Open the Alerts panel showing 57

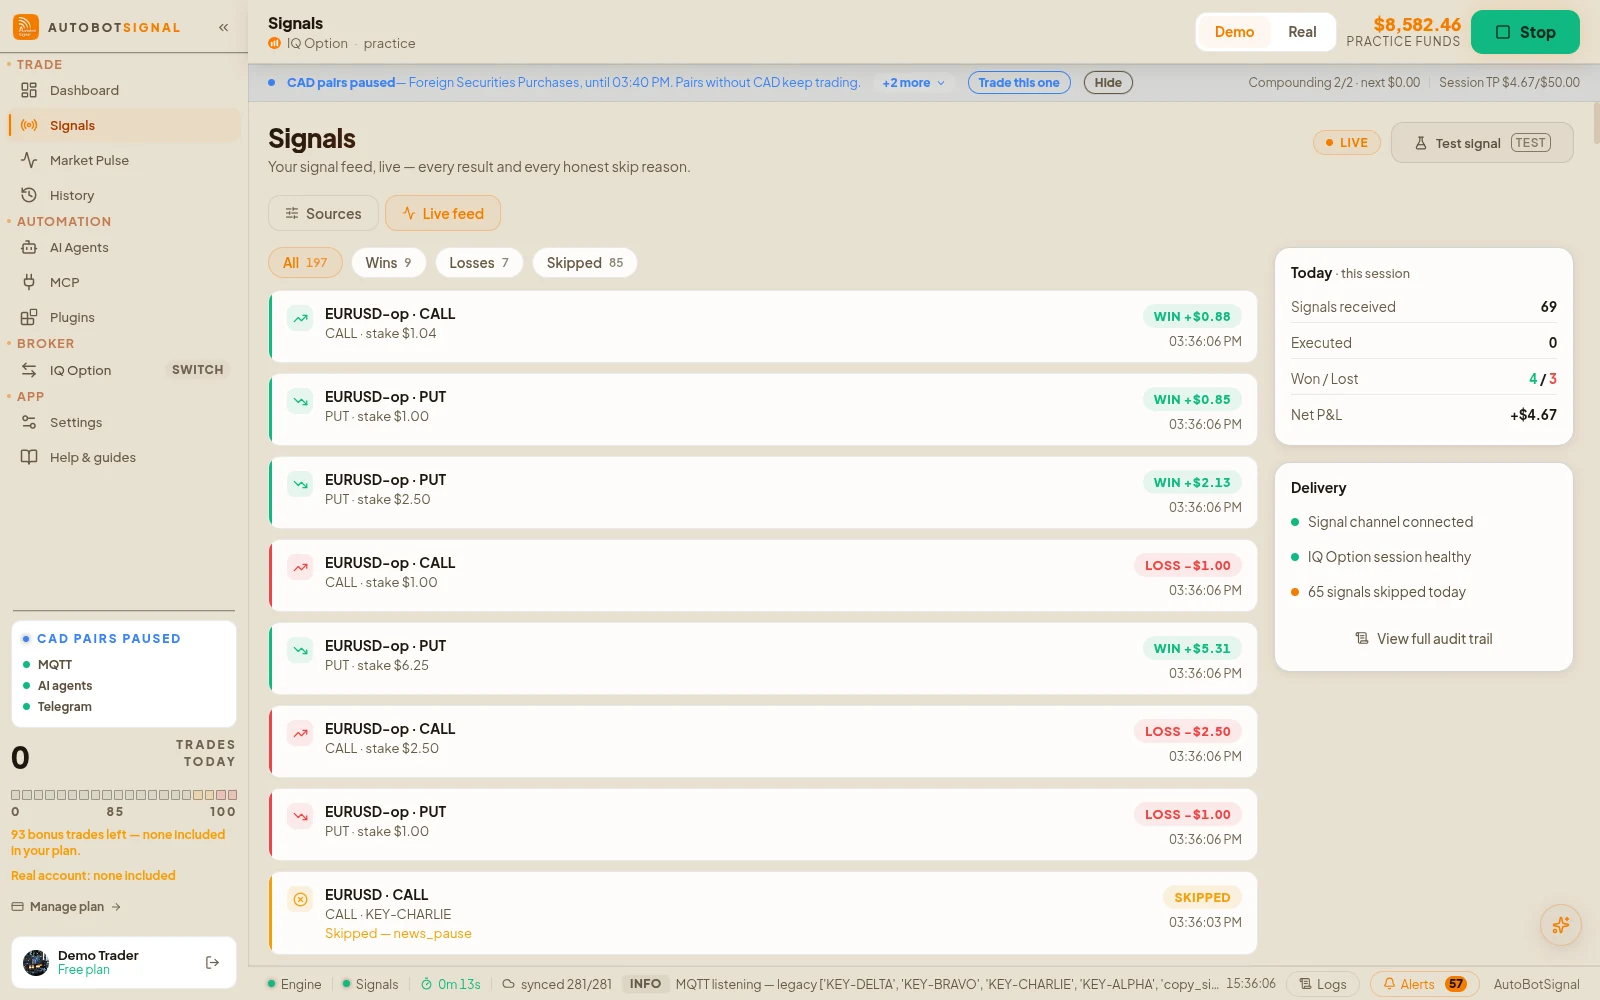[1424, 984]
